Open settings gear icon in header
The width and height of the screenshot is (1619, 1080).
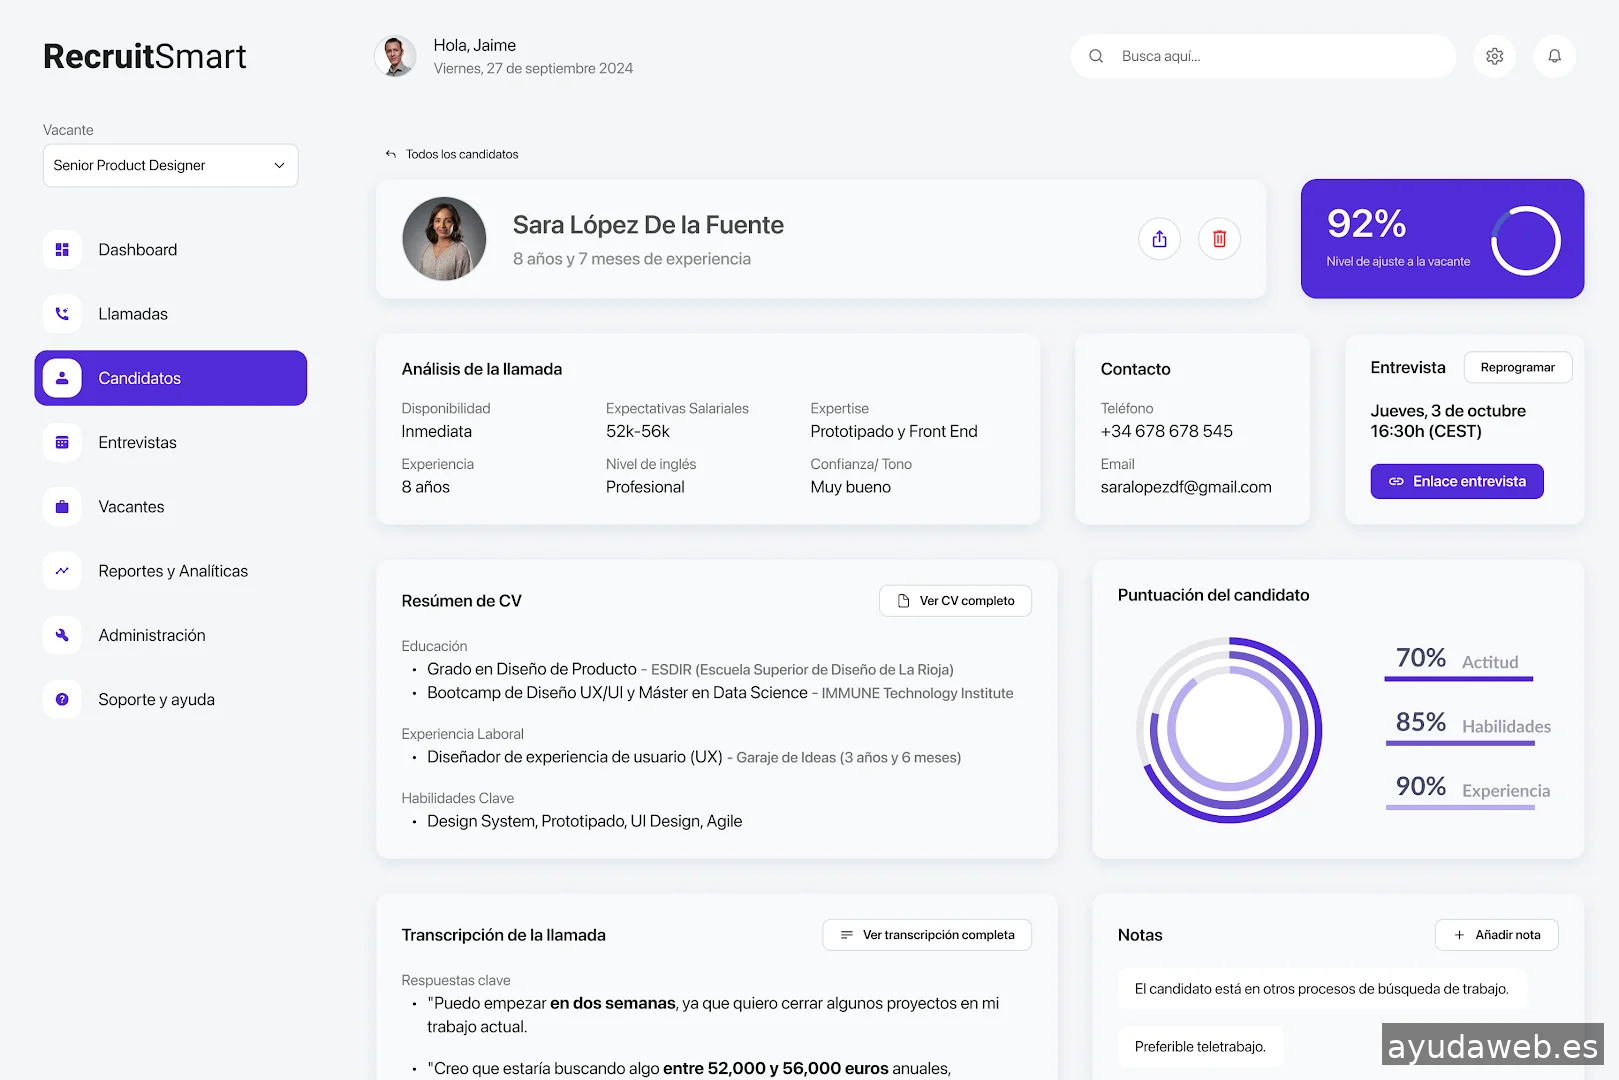pos(1494,56)
